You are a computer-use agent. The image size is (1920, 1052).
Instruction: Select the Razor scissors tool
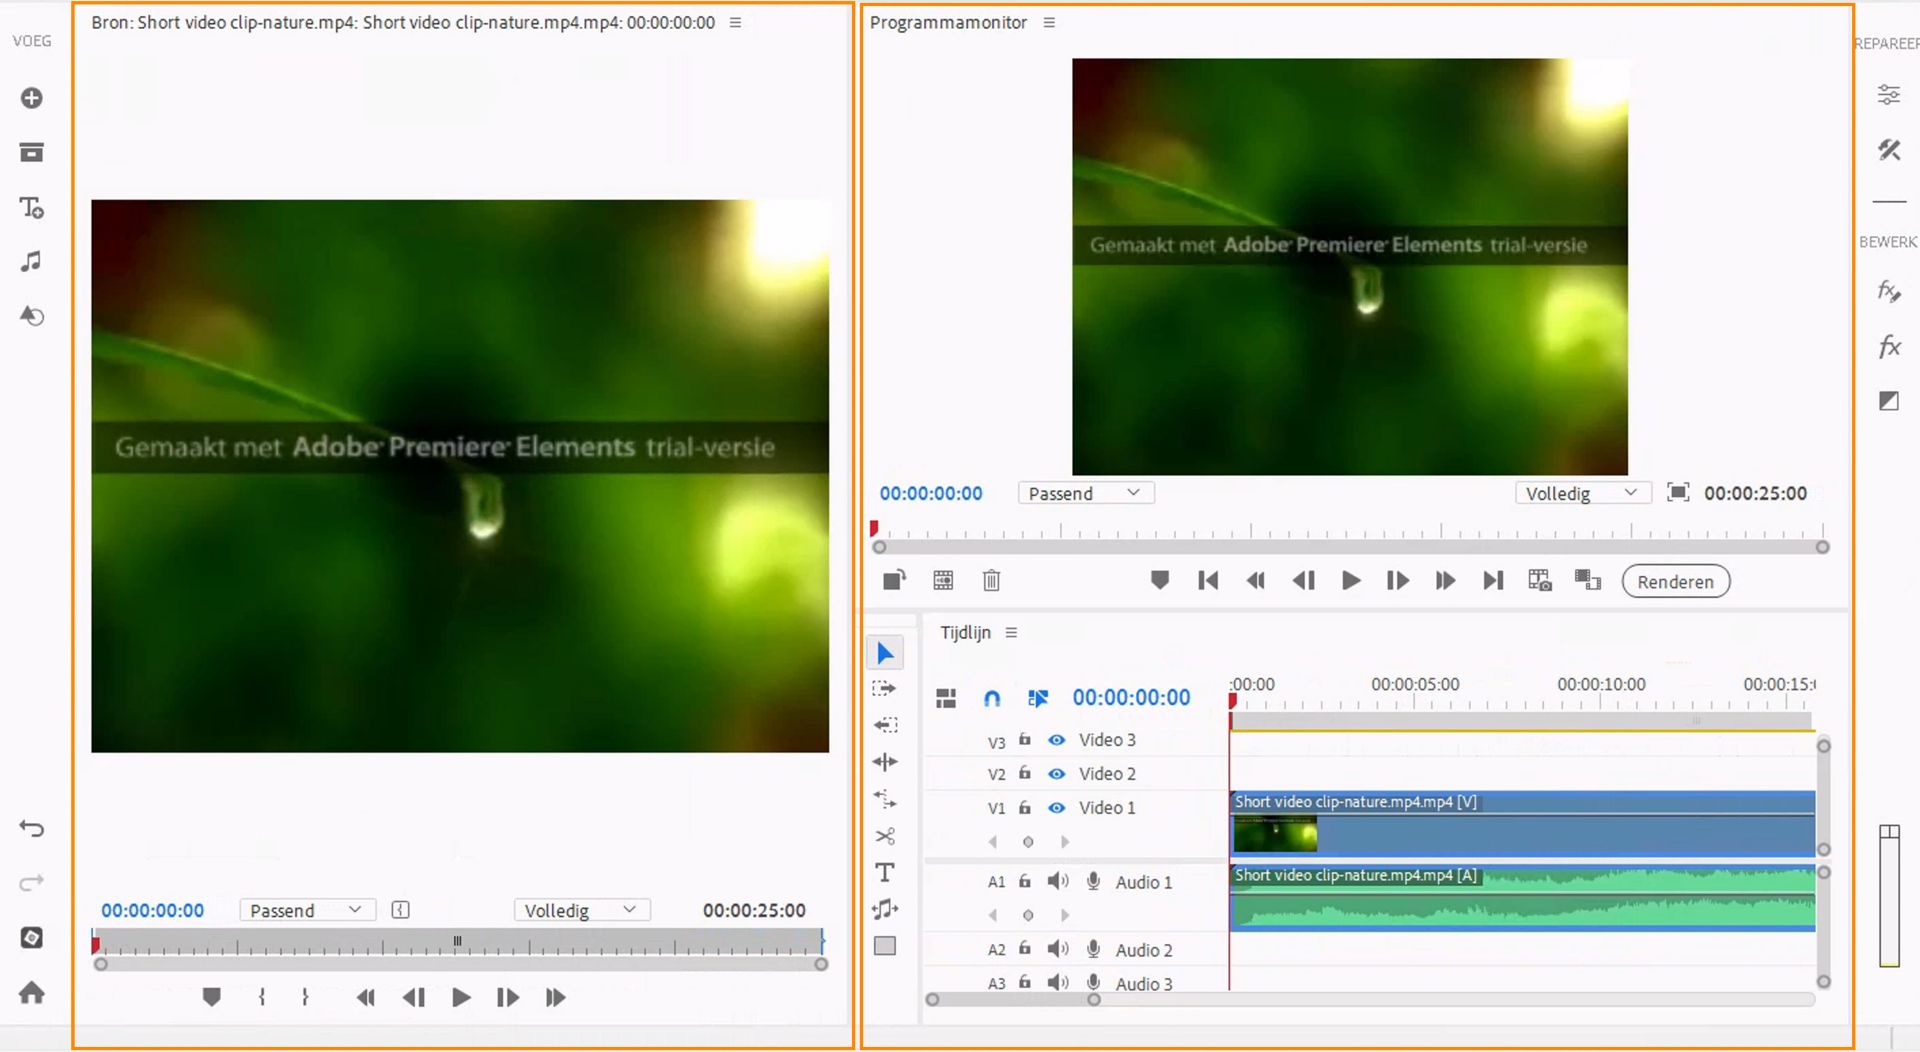click(885, 836)
